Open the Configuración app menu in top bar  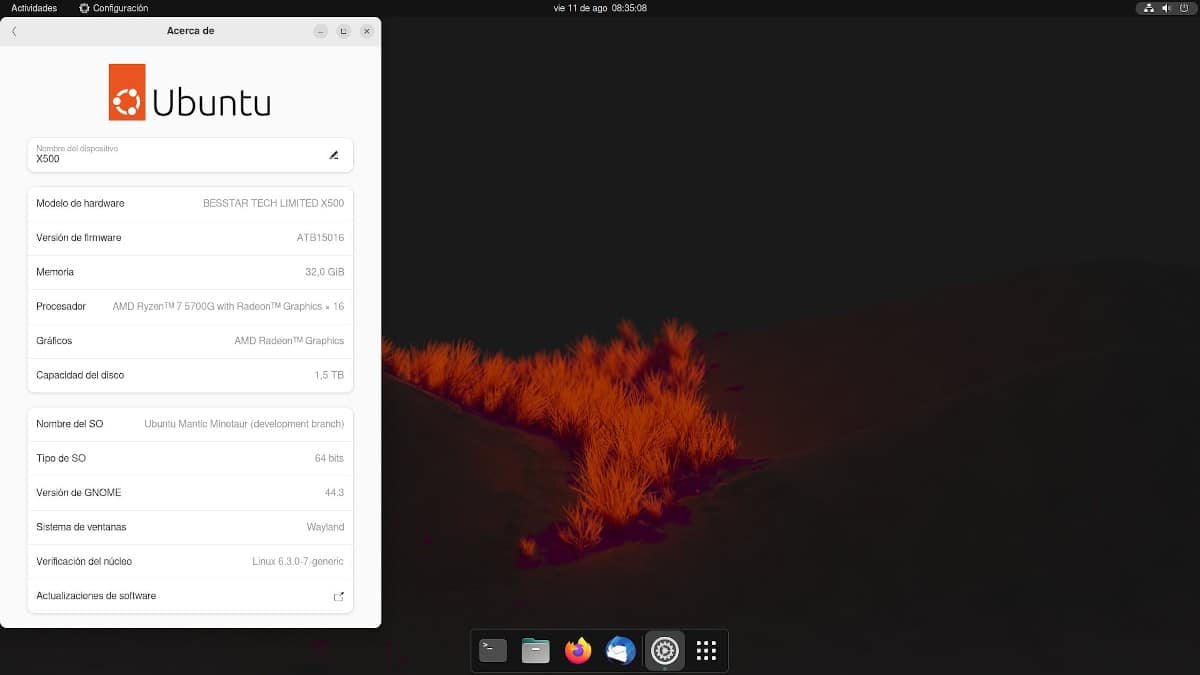click(x=113, y=8)
